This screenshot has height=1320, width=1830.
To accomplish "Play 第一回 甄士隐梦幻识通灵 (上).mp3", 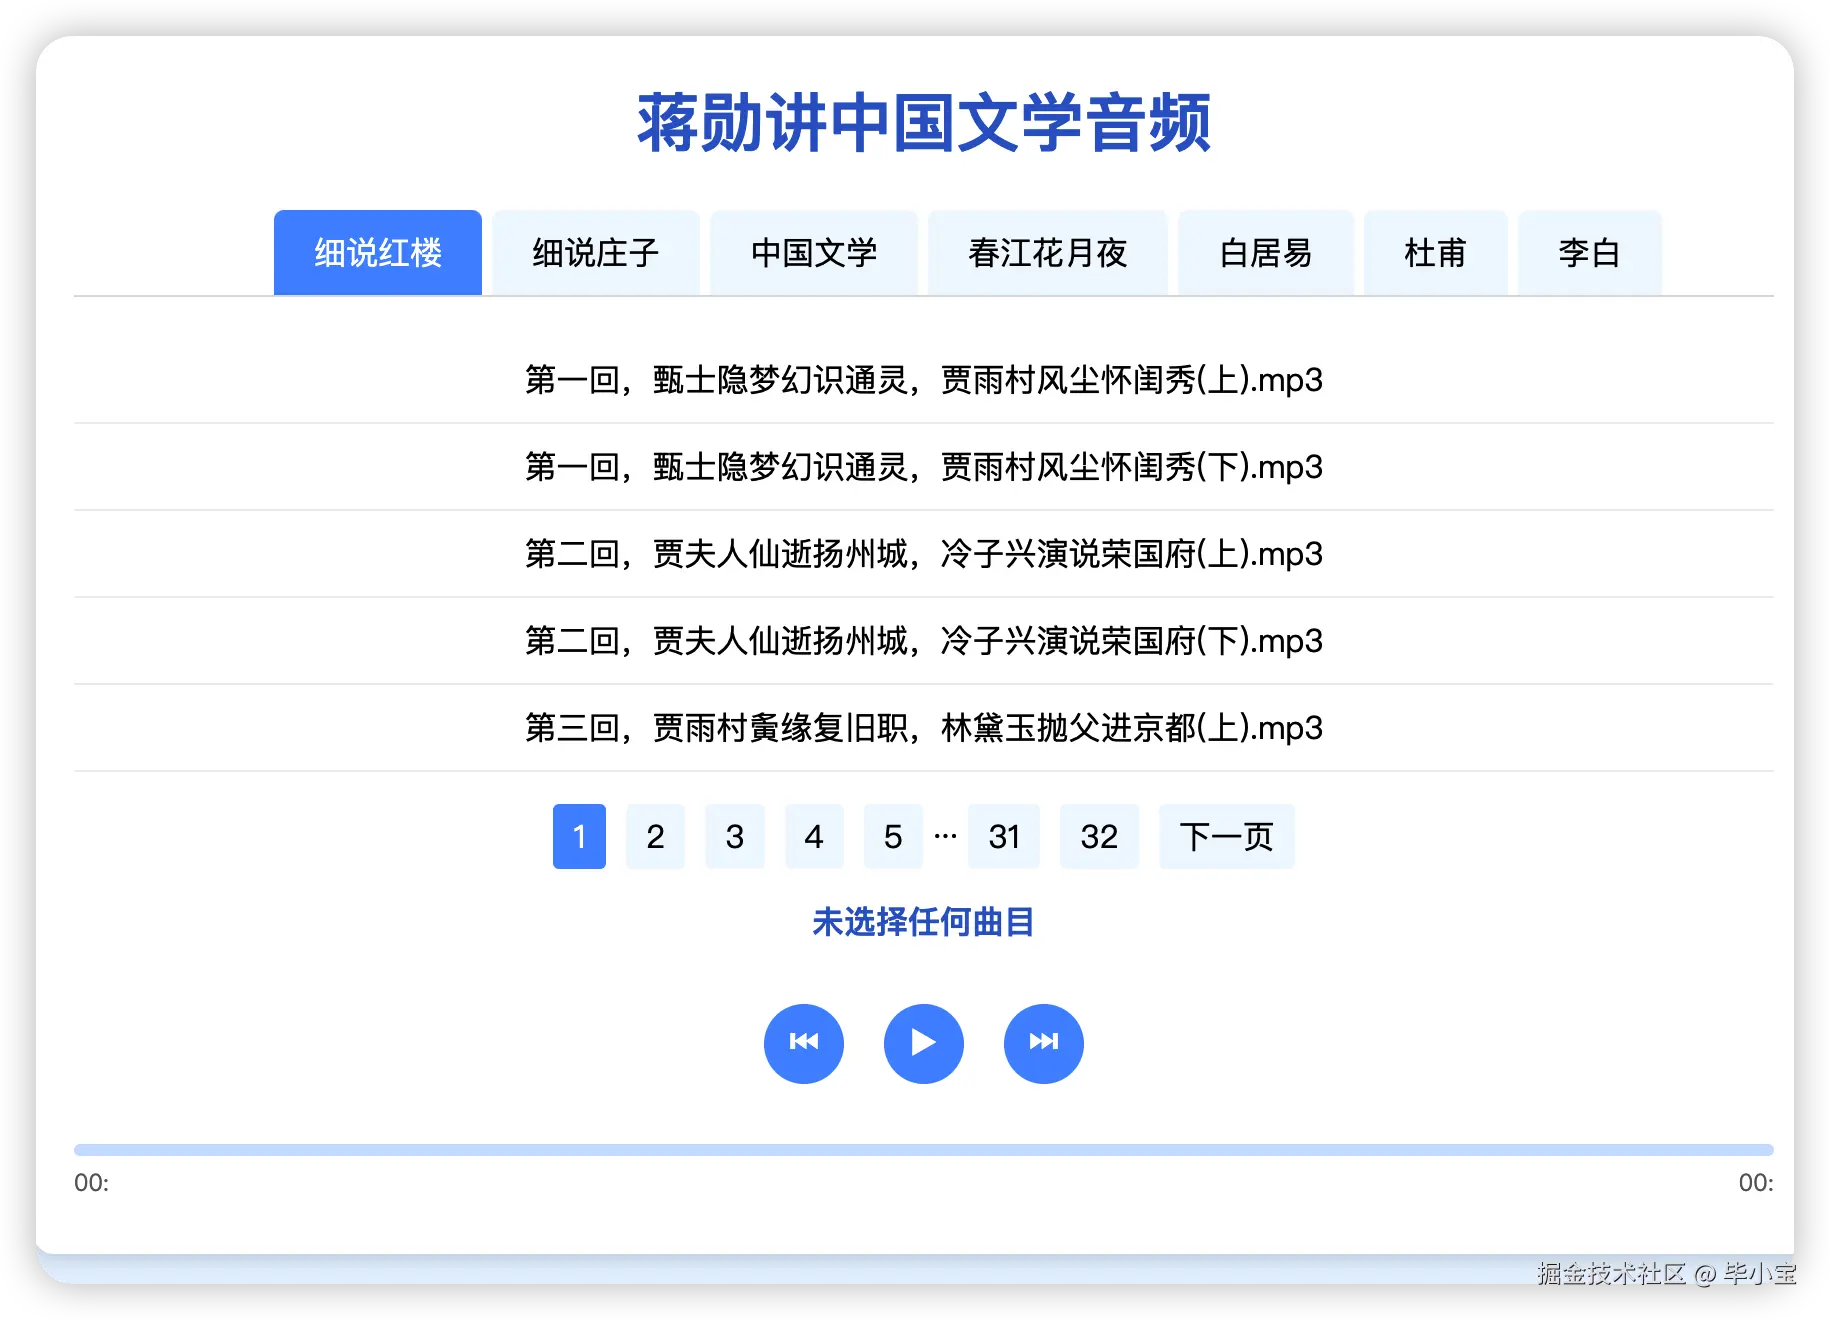I will tap(923, 381).
